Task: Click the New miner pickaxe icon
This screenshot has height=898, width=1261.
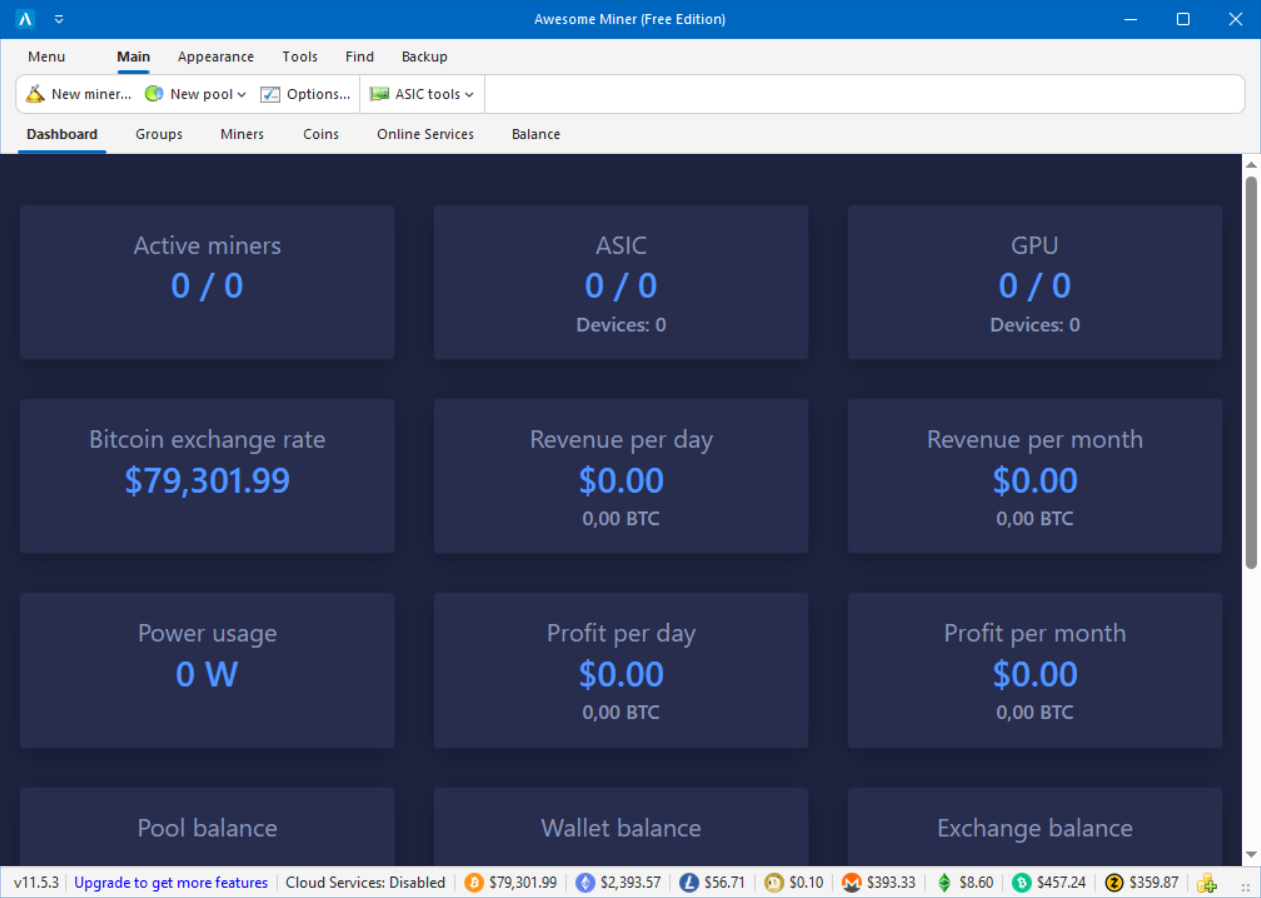Action: pyautogui.click(x=36, y=94)
